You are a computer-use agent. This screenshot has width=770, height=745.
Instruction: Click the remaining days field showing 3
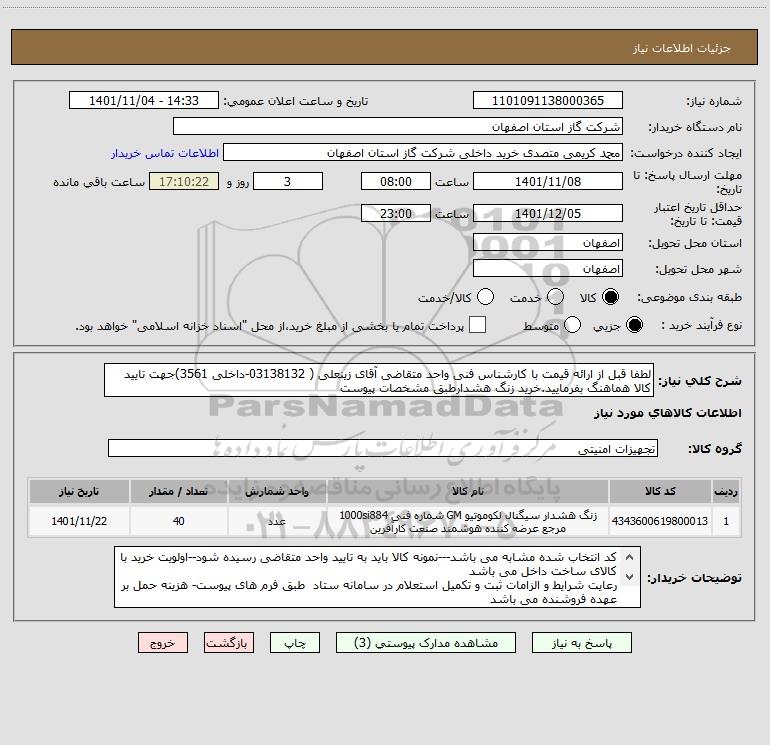(x=288, y=181)
